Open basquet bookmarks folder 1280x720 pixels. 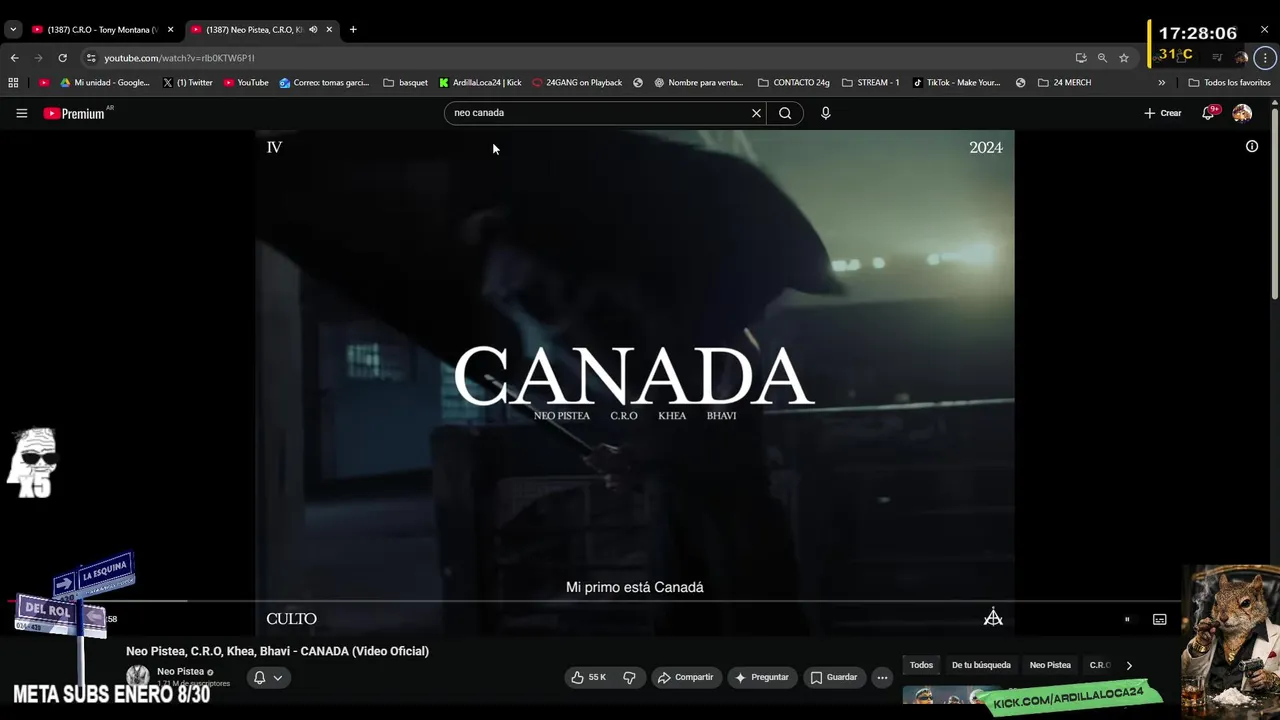405,83
